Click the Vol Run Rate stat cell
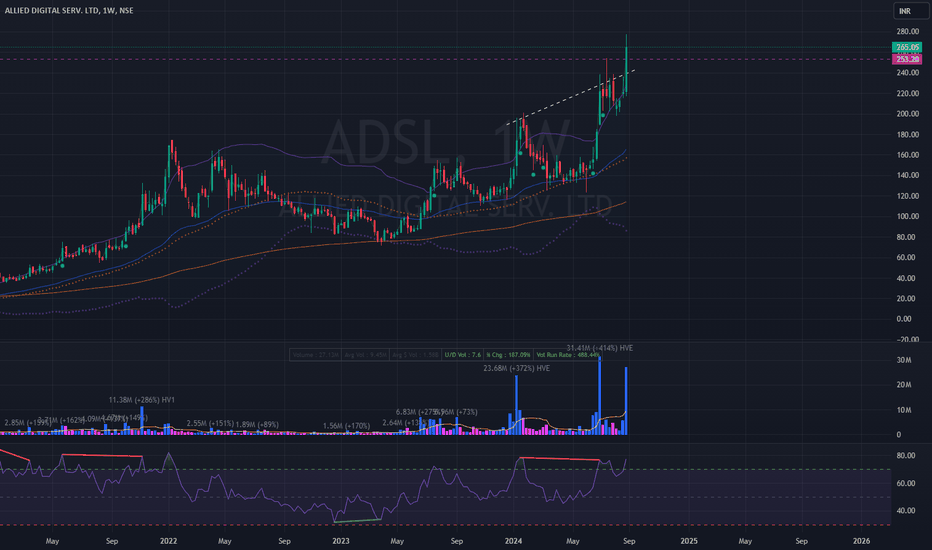This screenshot has height=550, width=932. [568, 355]
